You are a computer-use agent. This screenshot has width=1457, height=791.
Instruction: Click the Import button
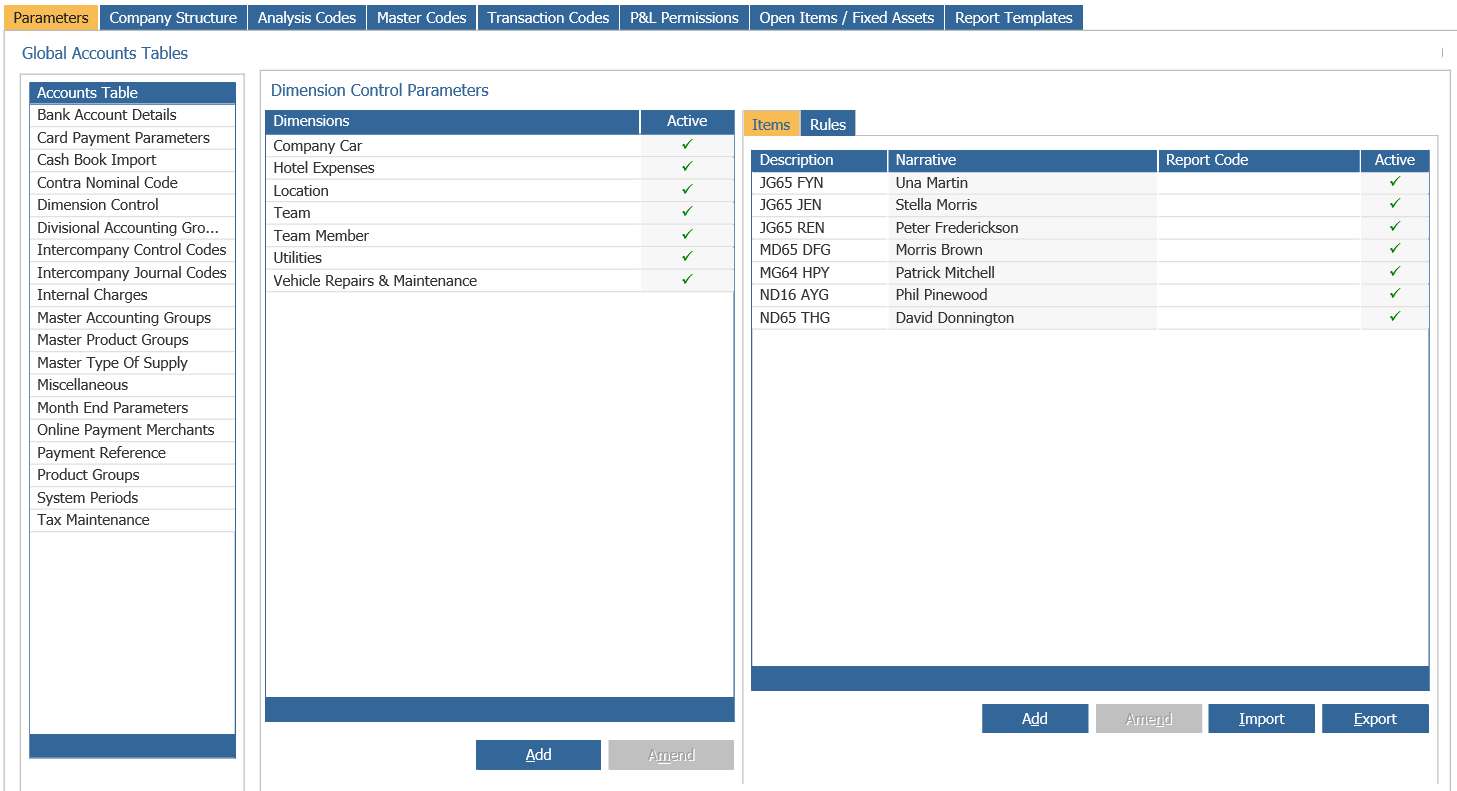(x=1261, y=719)
